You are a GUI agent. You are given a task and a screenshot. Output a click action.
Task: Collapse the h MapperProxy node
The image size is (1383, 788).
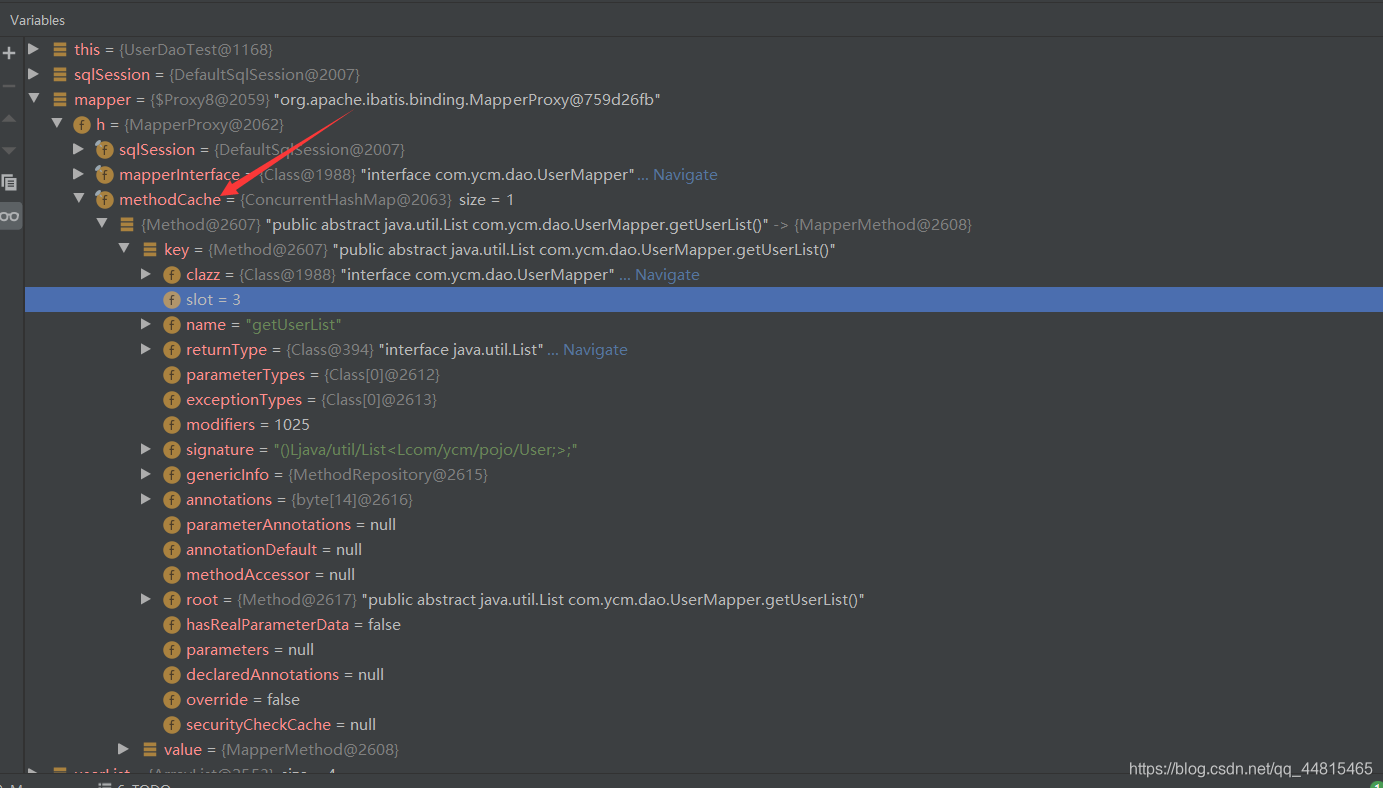pos(57,124)
